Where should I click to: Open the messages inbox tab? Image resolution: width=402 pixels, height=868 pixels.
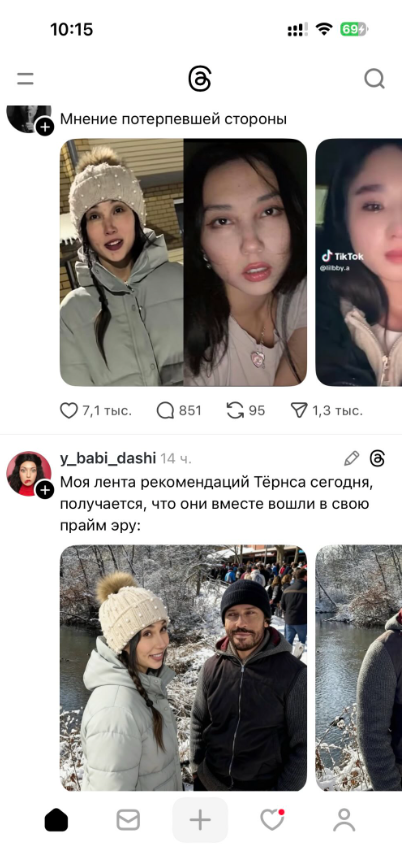[128, 820]
